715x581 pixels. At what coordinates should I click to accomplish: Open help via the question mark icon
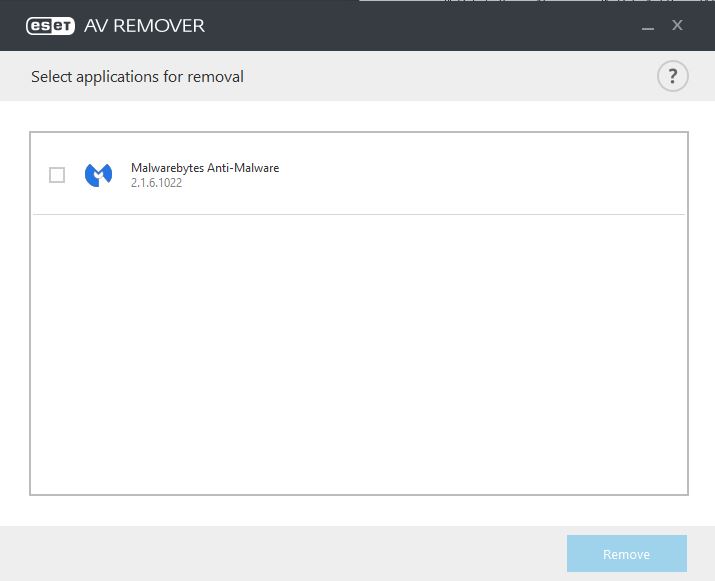pyautogui.click(x=673, y=76)
